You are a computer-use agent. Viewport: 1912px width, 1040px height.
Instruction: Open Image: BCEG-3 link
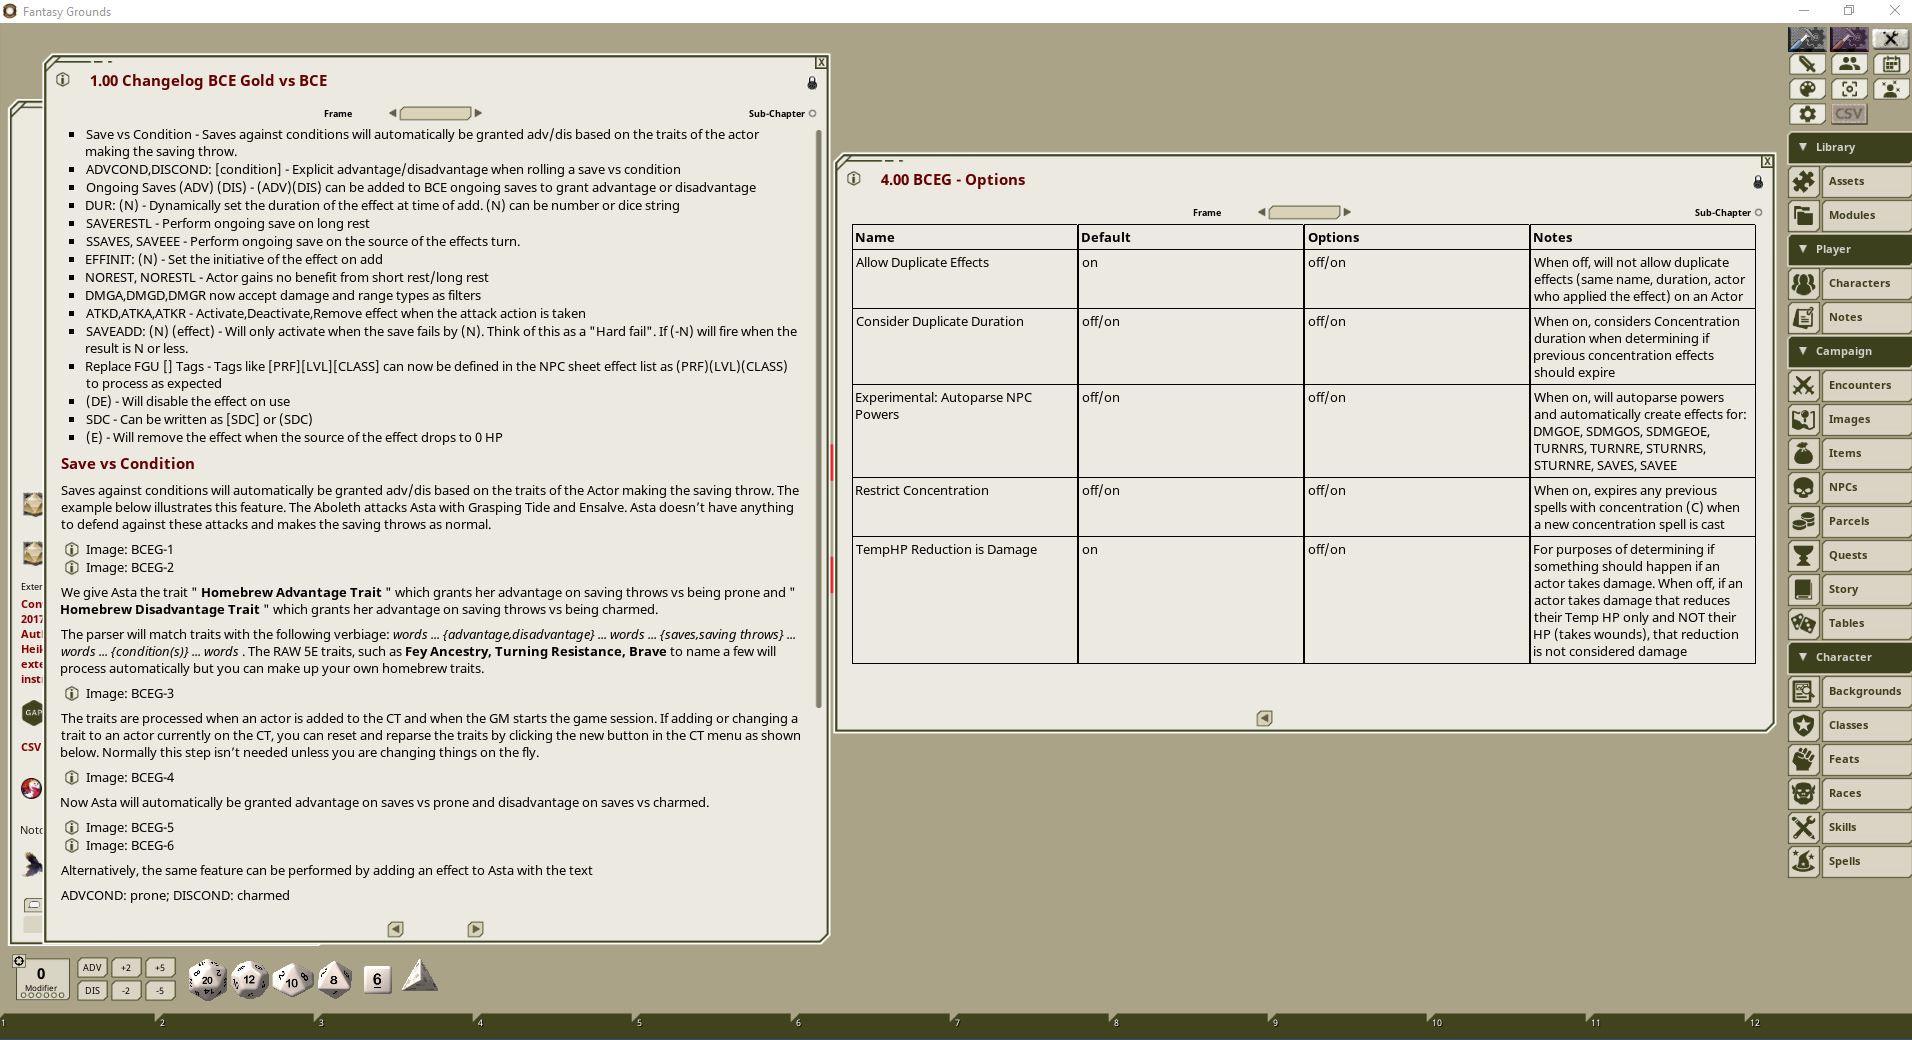point(129,693)
